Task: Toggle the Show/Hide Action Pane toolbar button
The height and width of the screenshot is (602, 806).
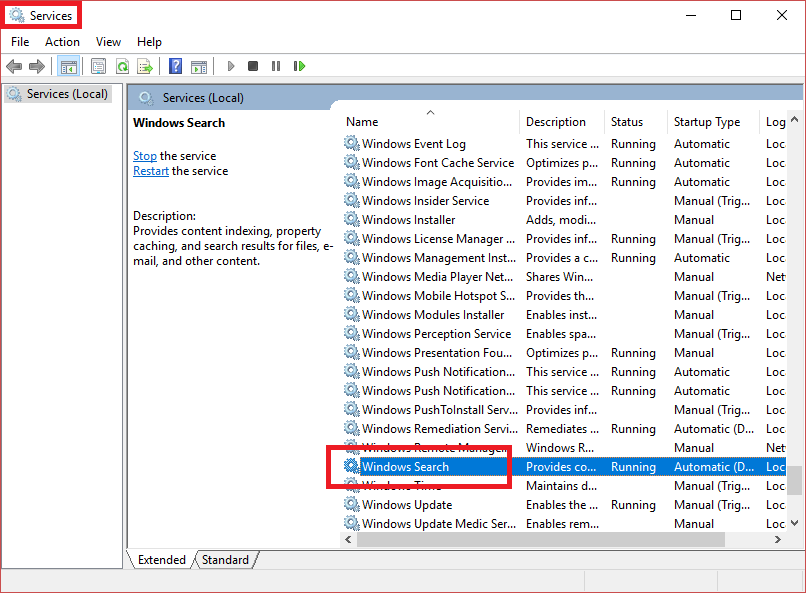Action: click(199, 66)
